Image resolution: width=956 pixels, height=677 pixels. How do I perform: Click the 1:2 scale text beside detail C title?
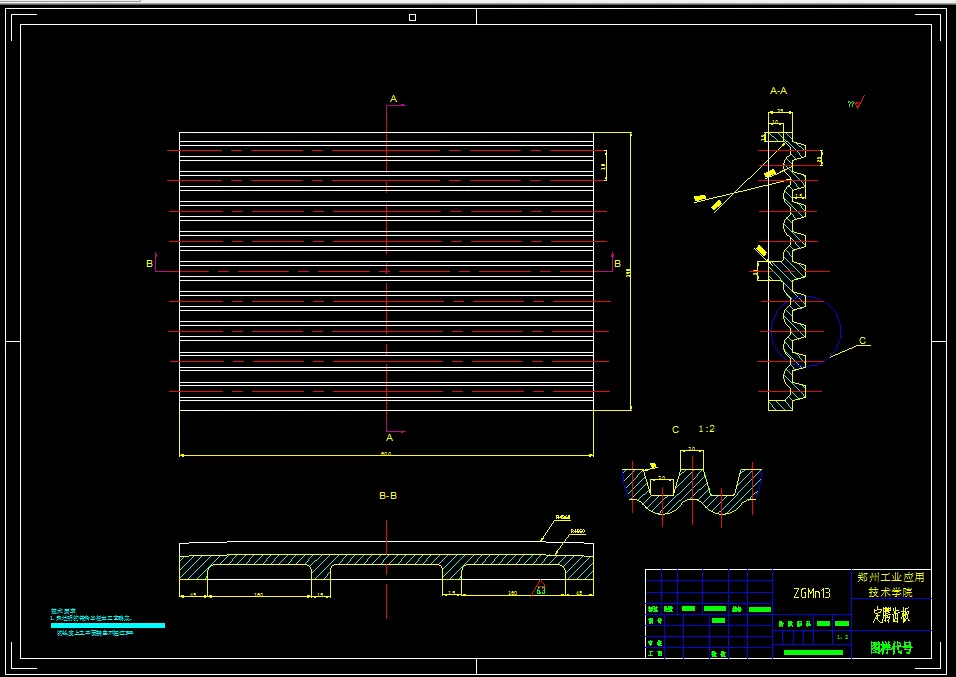click(x=706, y=429)
